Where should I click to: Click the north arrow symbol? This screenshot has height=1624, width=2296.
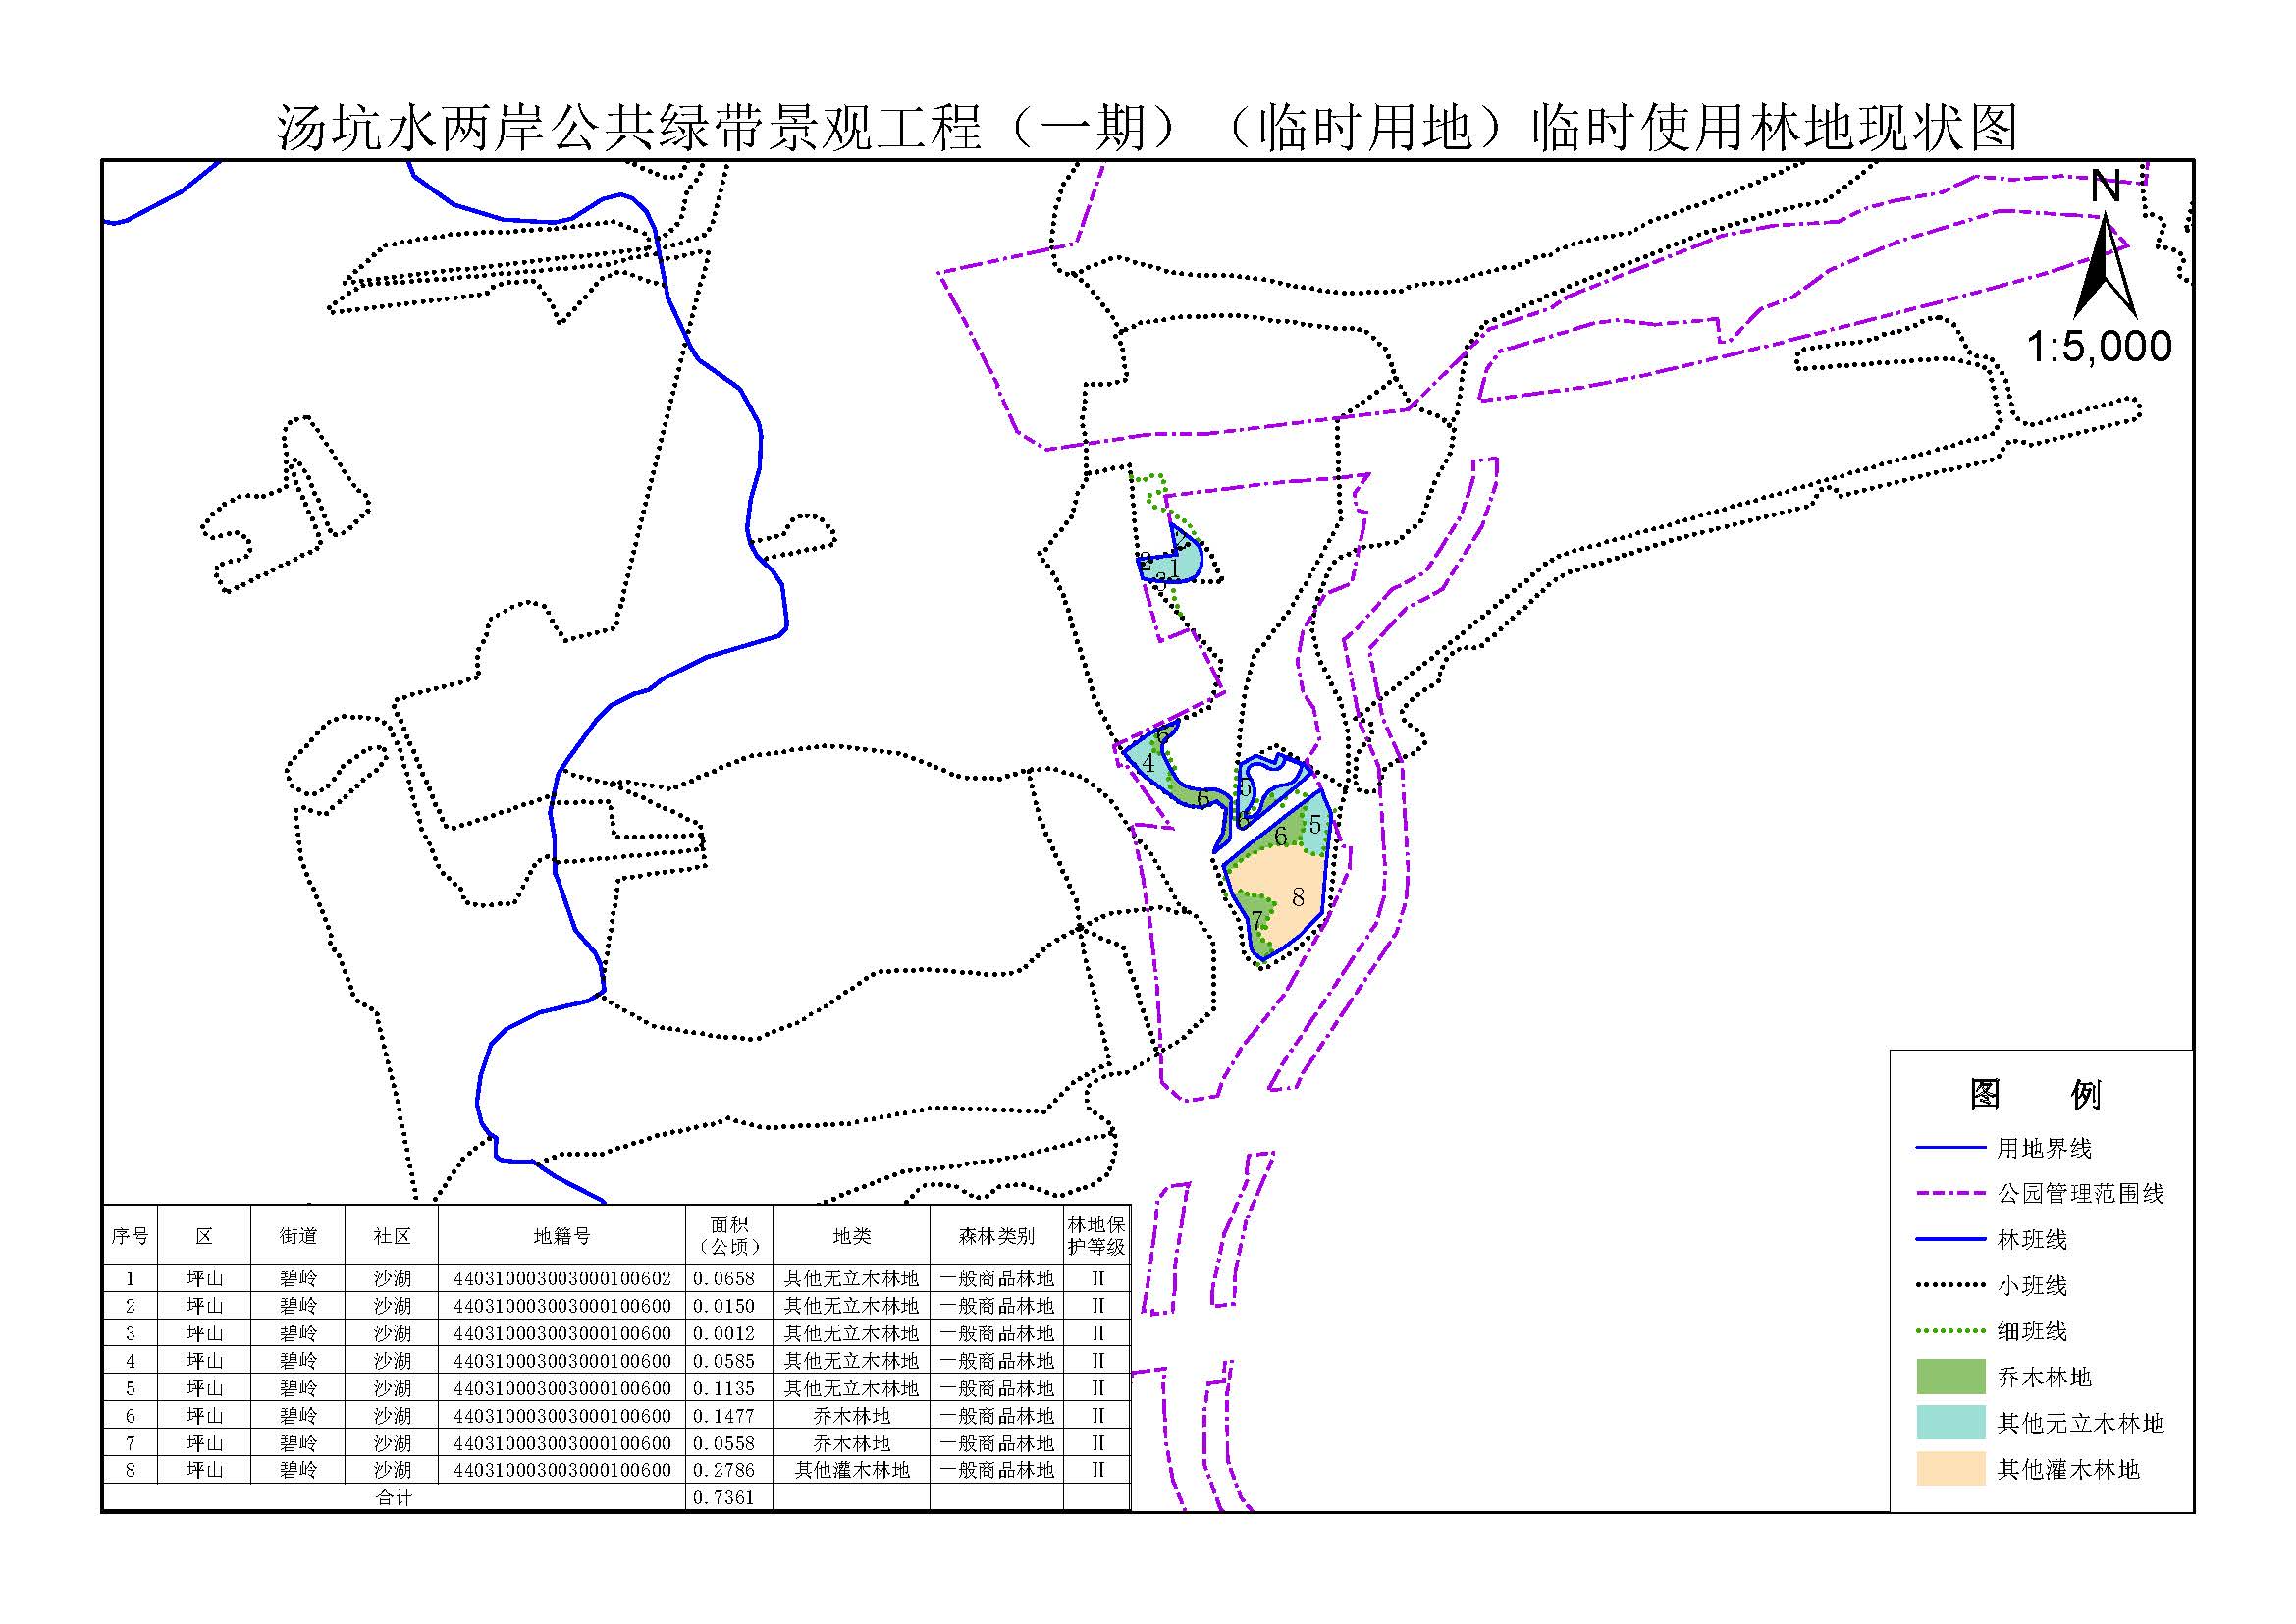coord(2105,265)
